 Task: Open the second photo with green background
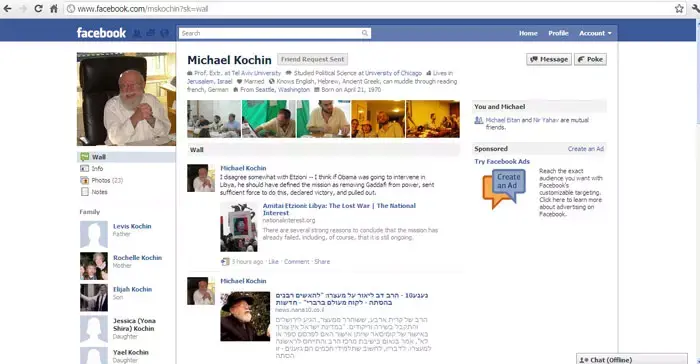click(x=269, y=119)
